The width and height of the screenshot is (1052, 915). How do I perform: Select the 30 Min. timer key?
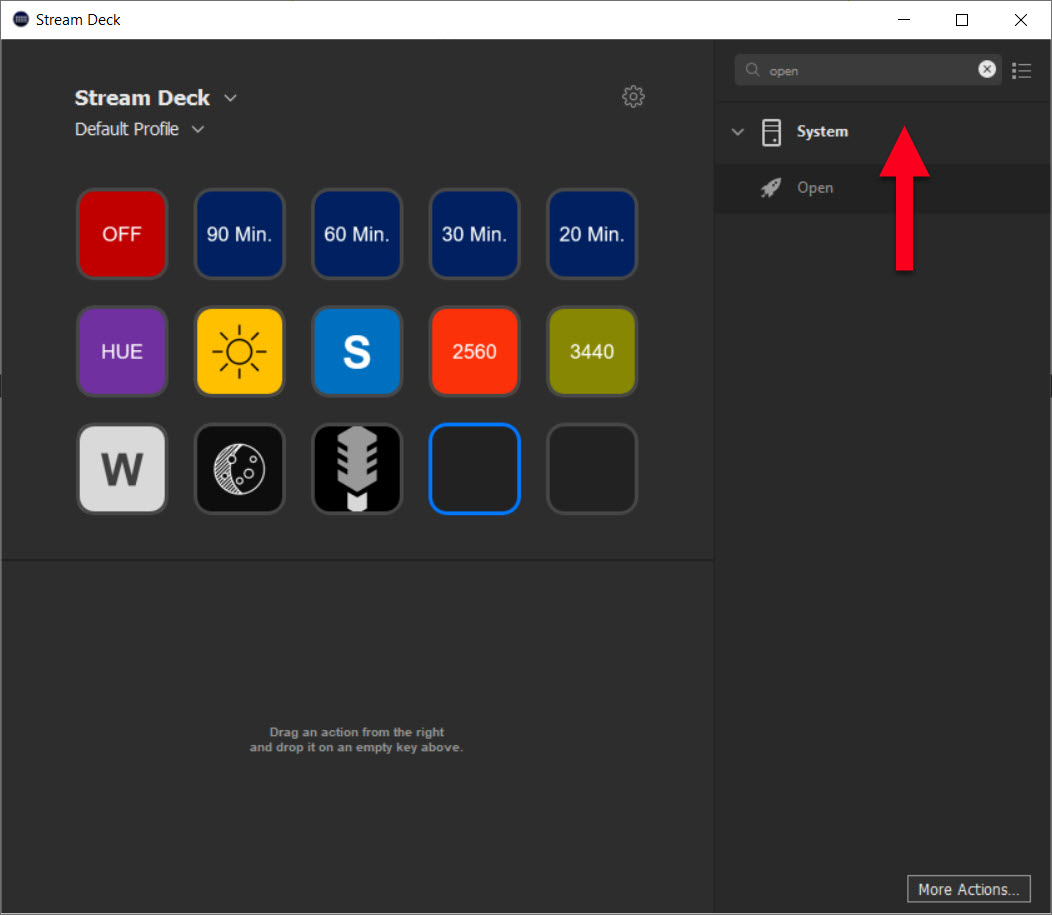(x=474, y=233)
